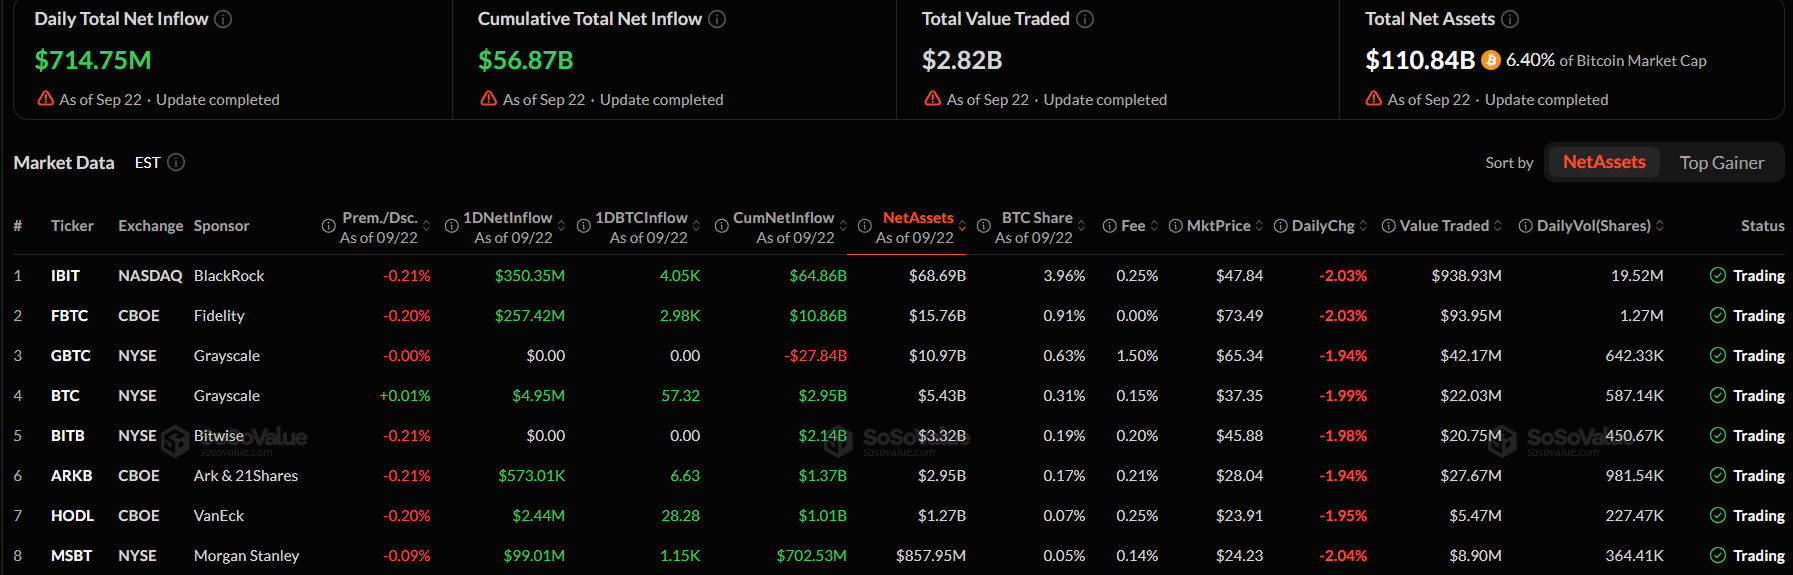Click info icon beside Total Net Assets

(1510, 19)
